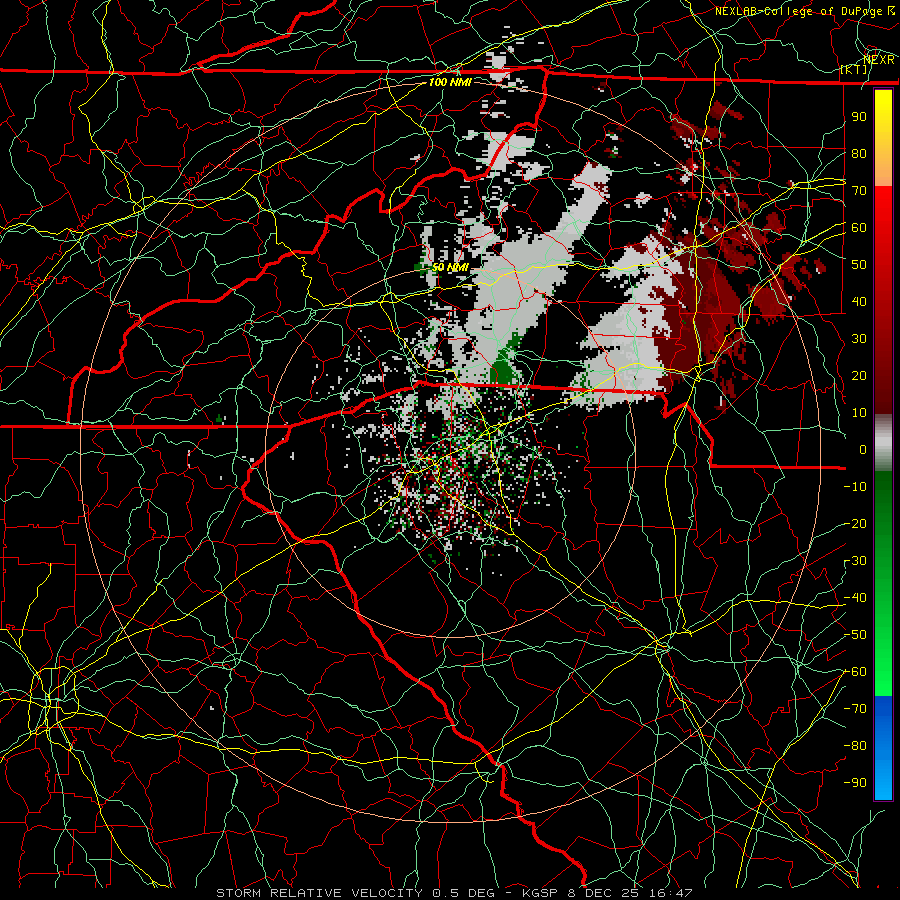Viewport: 900px width, 900px height.
Task: Select the negative 90 knot scale label
Action: (855, 783)
